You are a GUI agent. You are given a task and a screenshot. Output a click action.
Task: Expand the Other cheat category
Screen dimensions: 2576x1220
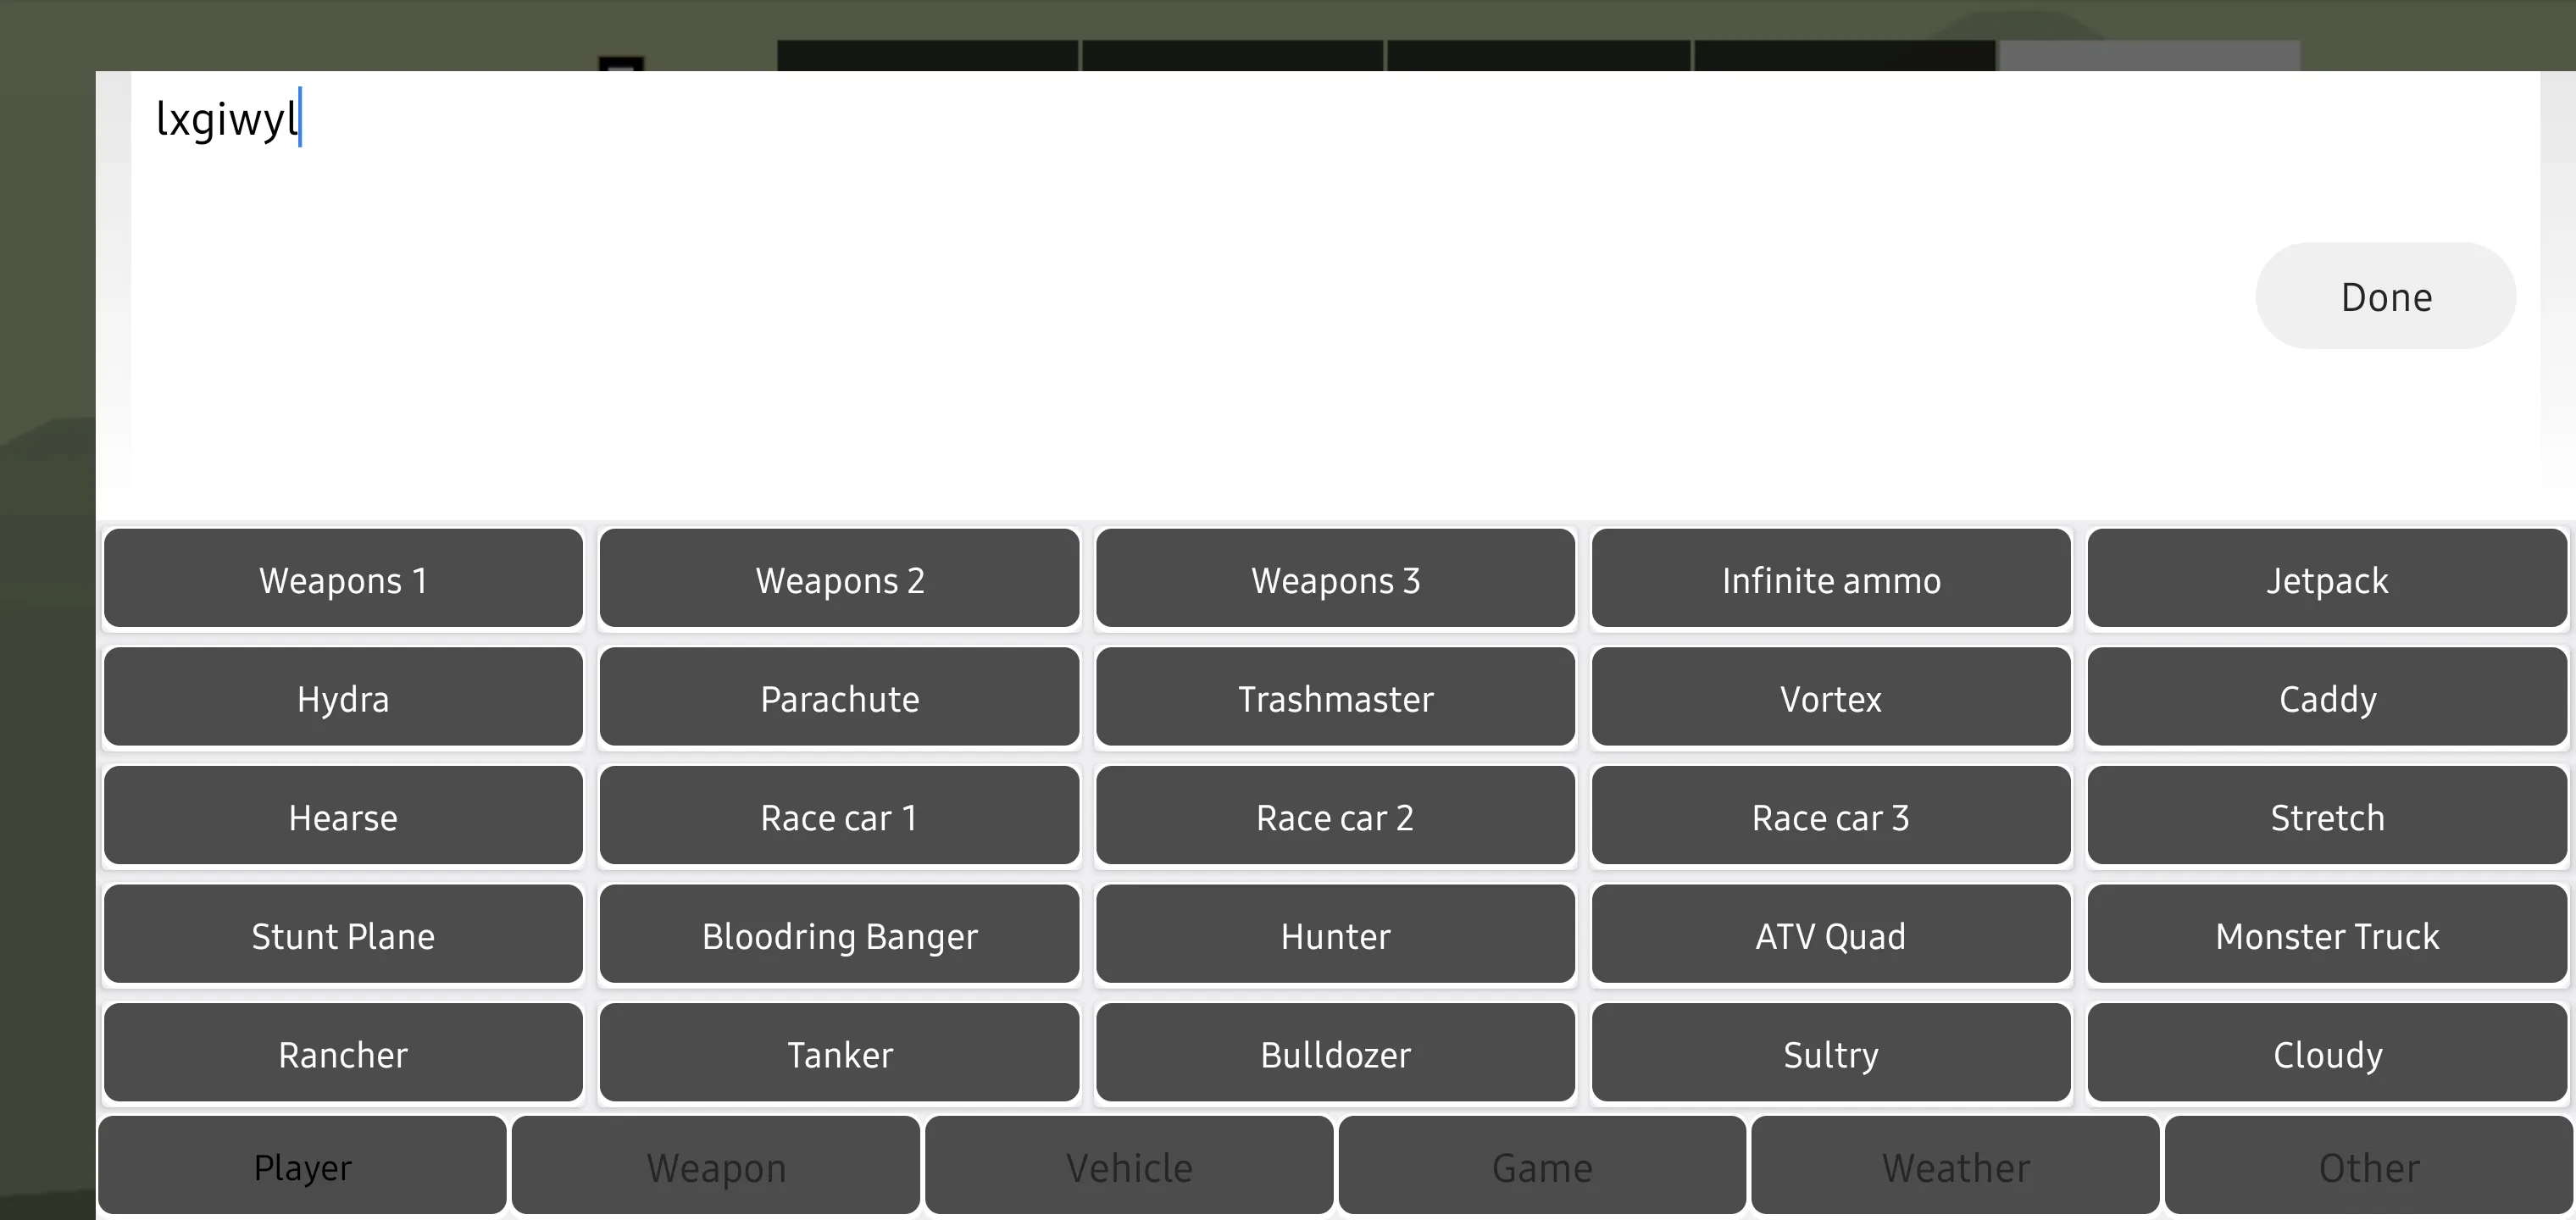2369,1167
